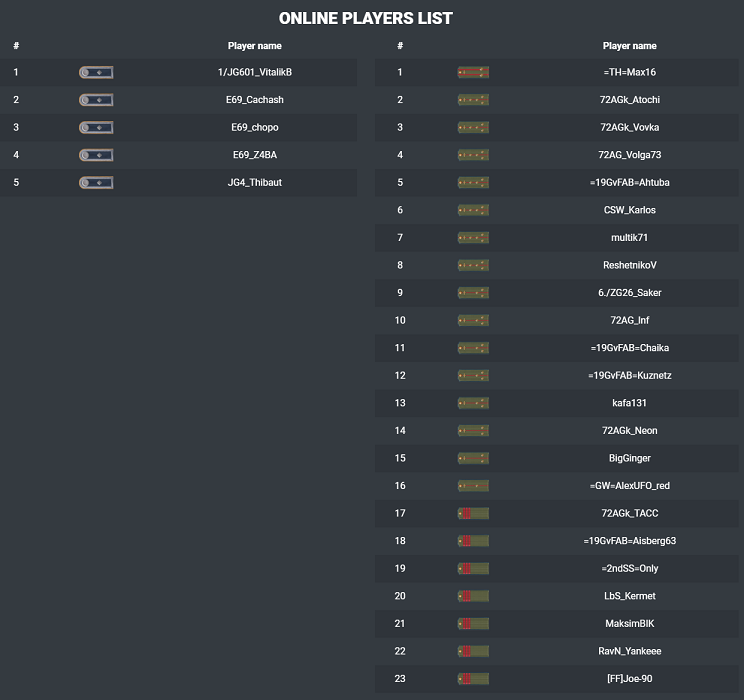Click right table Player name header

[630, 46]
